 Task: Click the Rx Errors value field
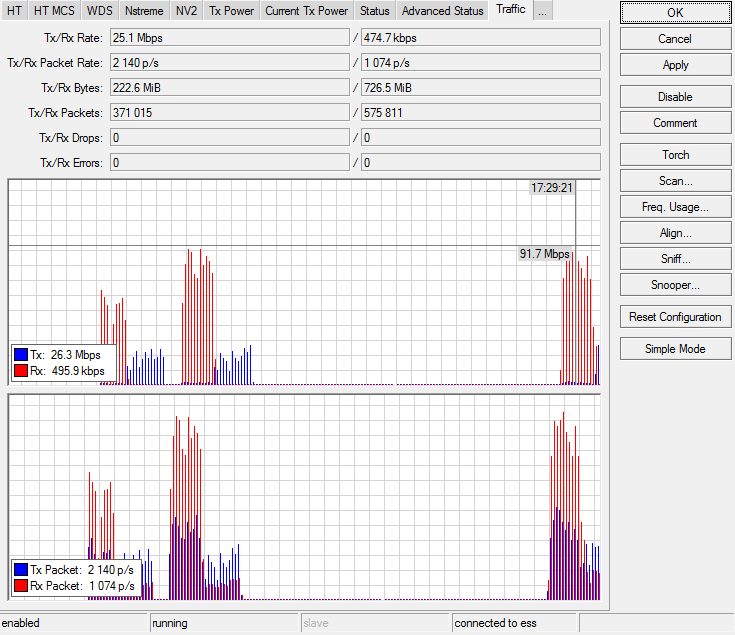pyautogui.click(x=481, y=163)
